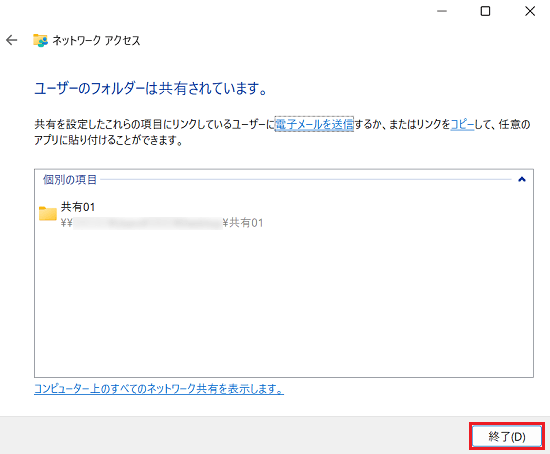Maximize the dialog window
Image resolution: width=550 pixels, height=454 pixels.
tap(485, 11)
